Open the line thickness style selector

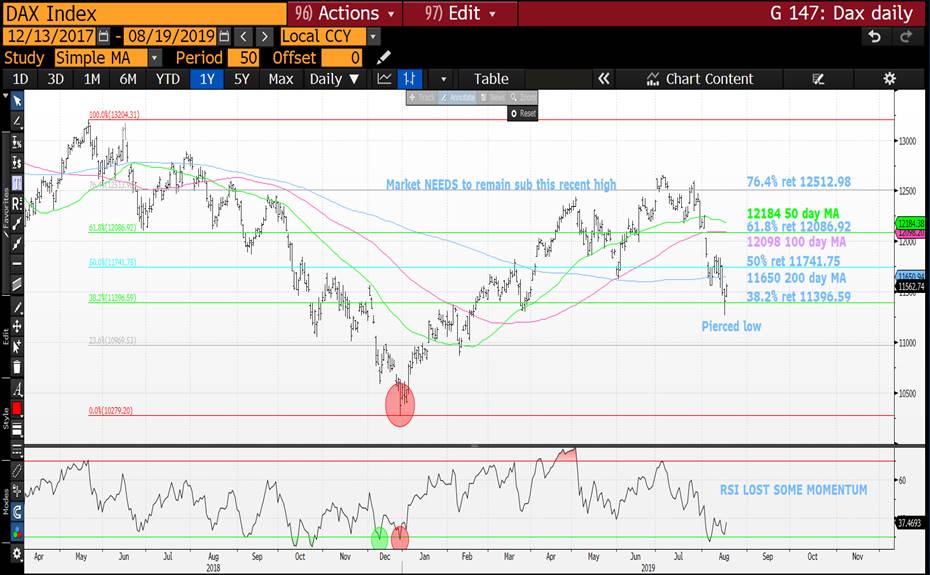pyautogui.click(x=17, y=428)
